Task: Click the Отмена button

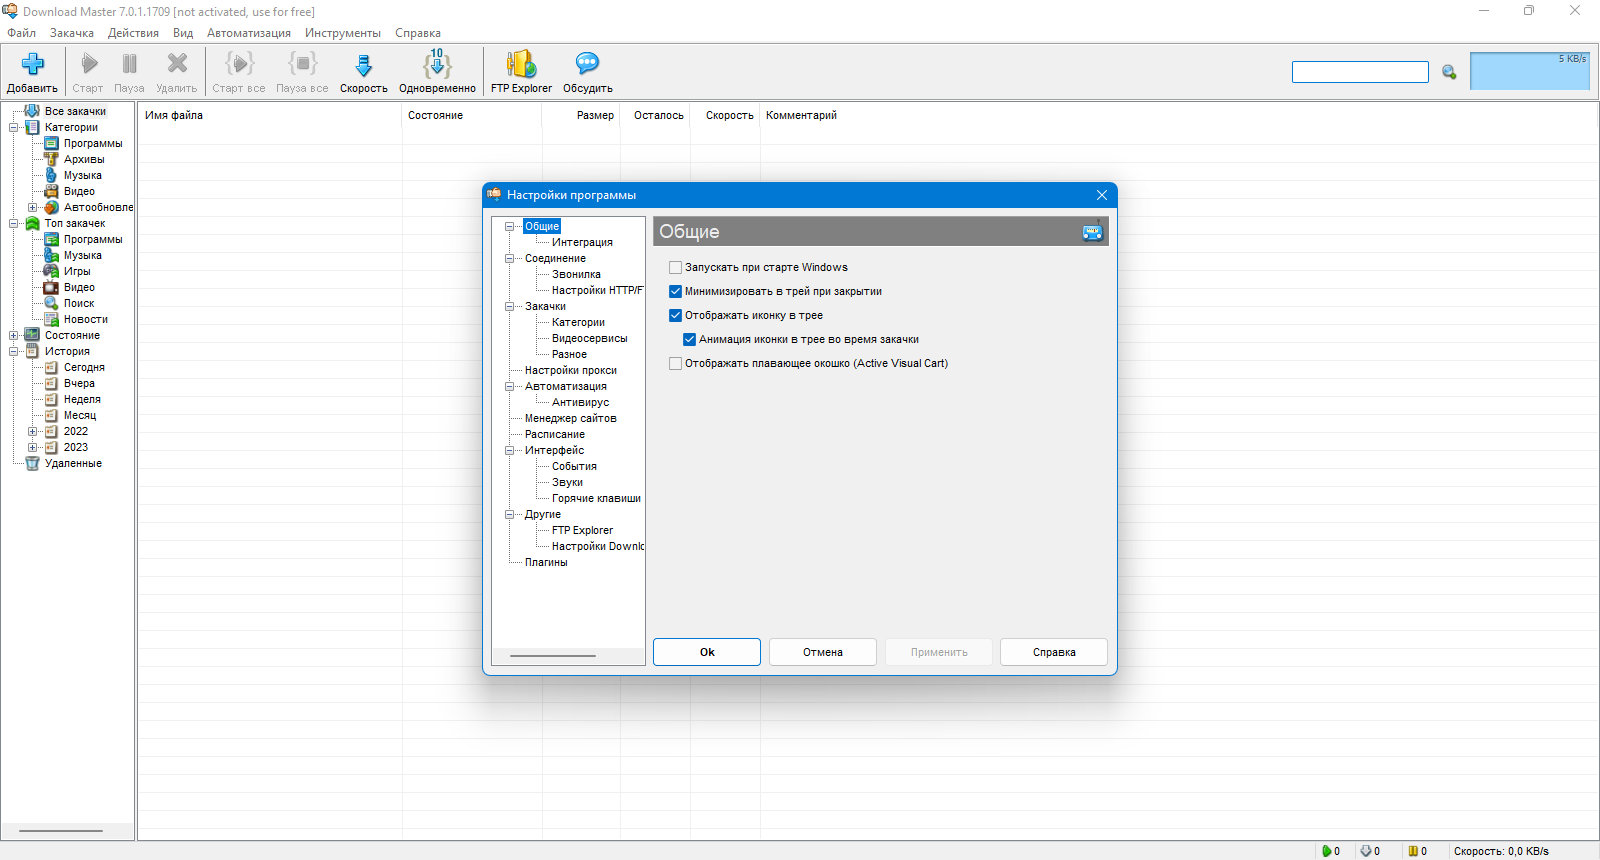Action: pyautogui.click(x=823, y=652)
